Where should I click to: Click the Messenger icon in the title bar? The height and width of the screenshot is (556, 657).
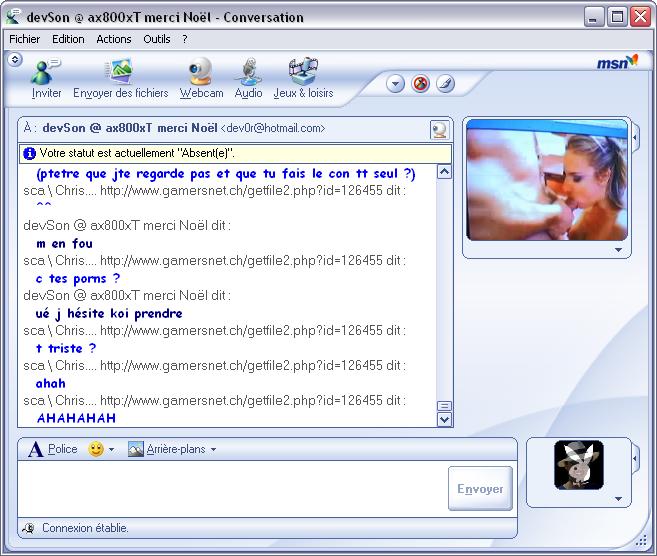(x=13, y=17)
